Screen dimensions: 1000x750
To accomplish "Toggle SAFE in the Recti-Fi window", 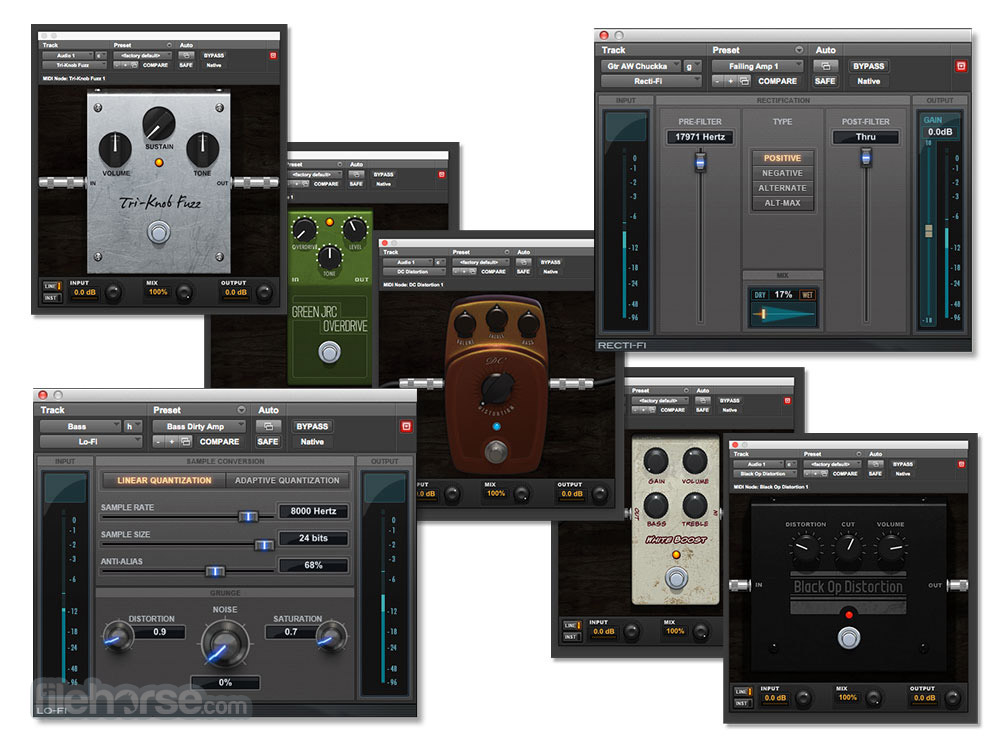I will click(825, 82).
